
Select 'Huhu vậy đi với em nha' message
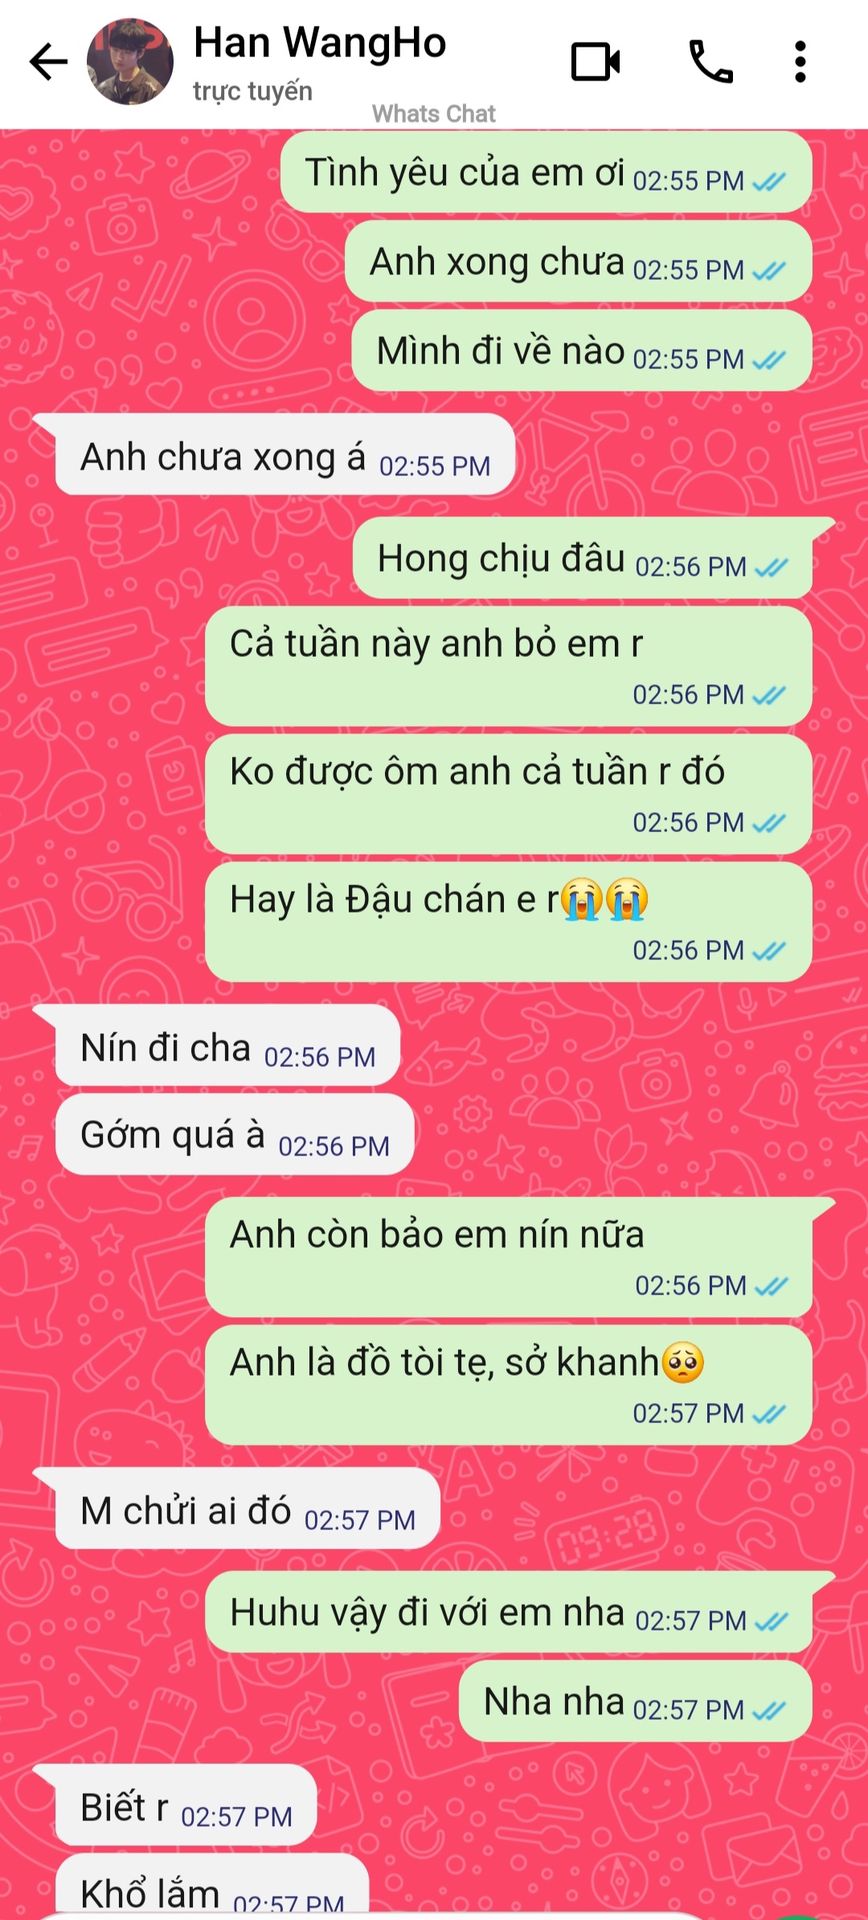(508, 1612)
